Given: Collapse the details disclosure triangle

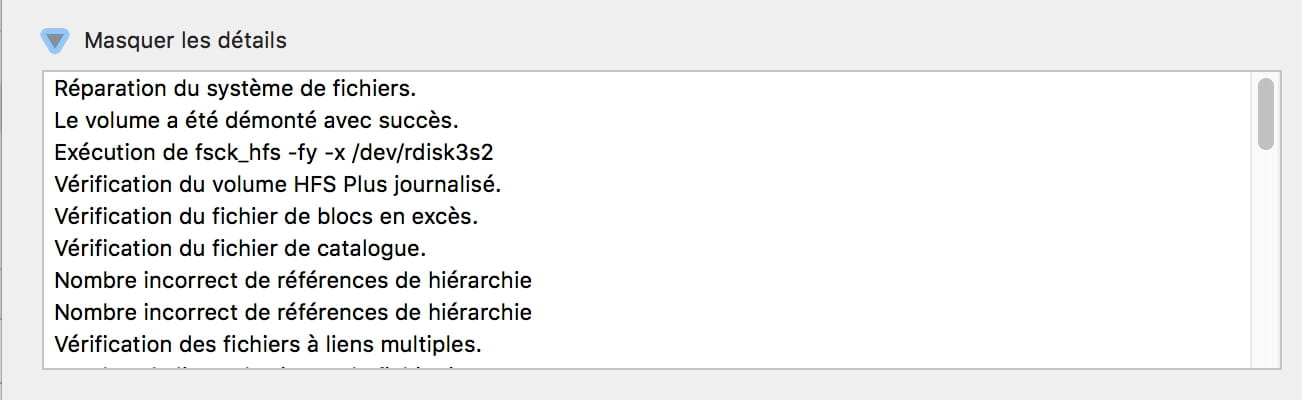Looking at the screenshot, I should 55,41.
